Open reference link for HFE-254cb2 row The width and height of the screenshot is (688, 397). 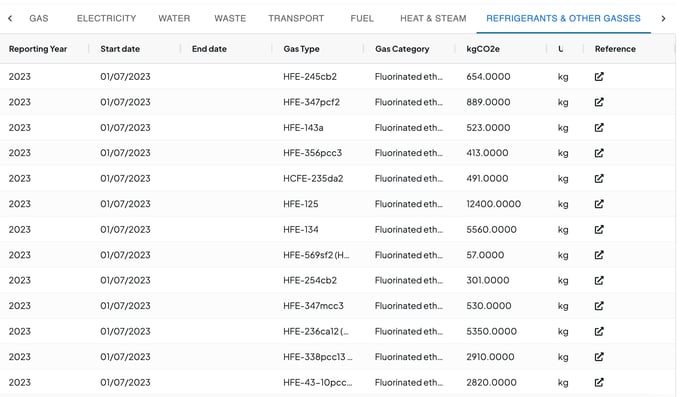(x=599, y=280)
